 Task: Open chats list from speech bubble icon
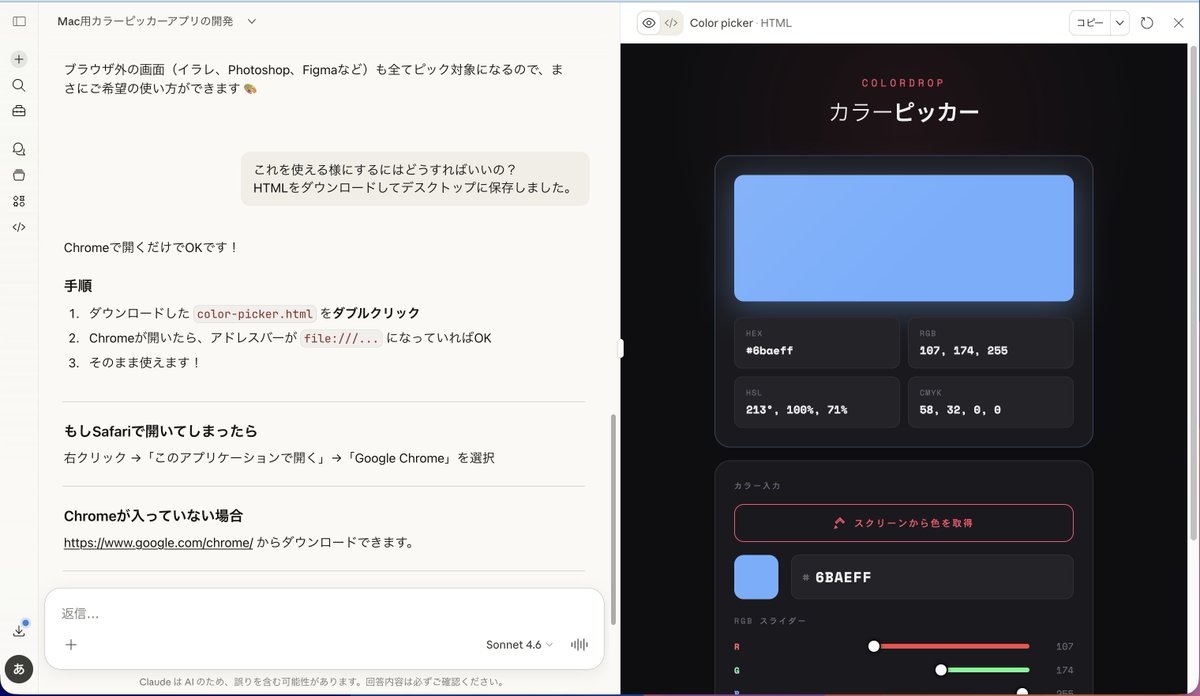pyautogui.click(x=19, y=149)
